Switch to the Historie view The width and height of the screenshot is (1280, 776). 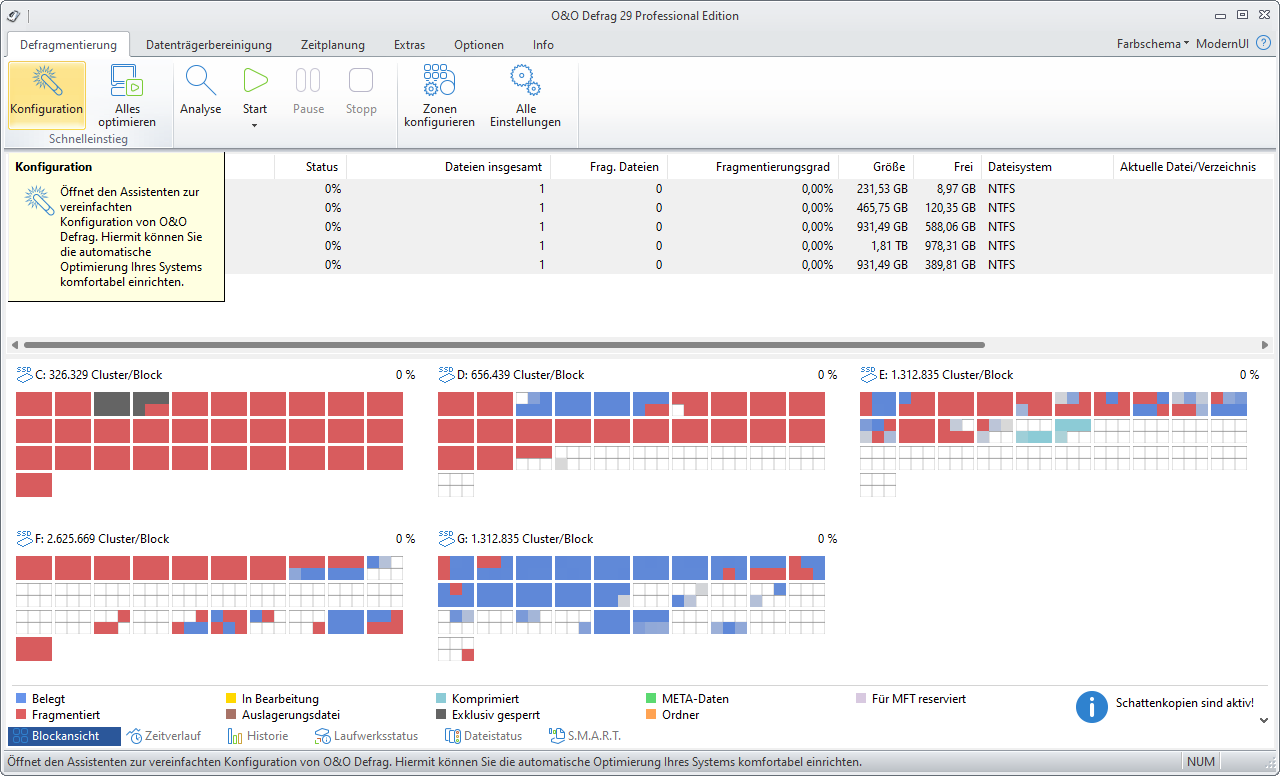(x=258, y=736)
